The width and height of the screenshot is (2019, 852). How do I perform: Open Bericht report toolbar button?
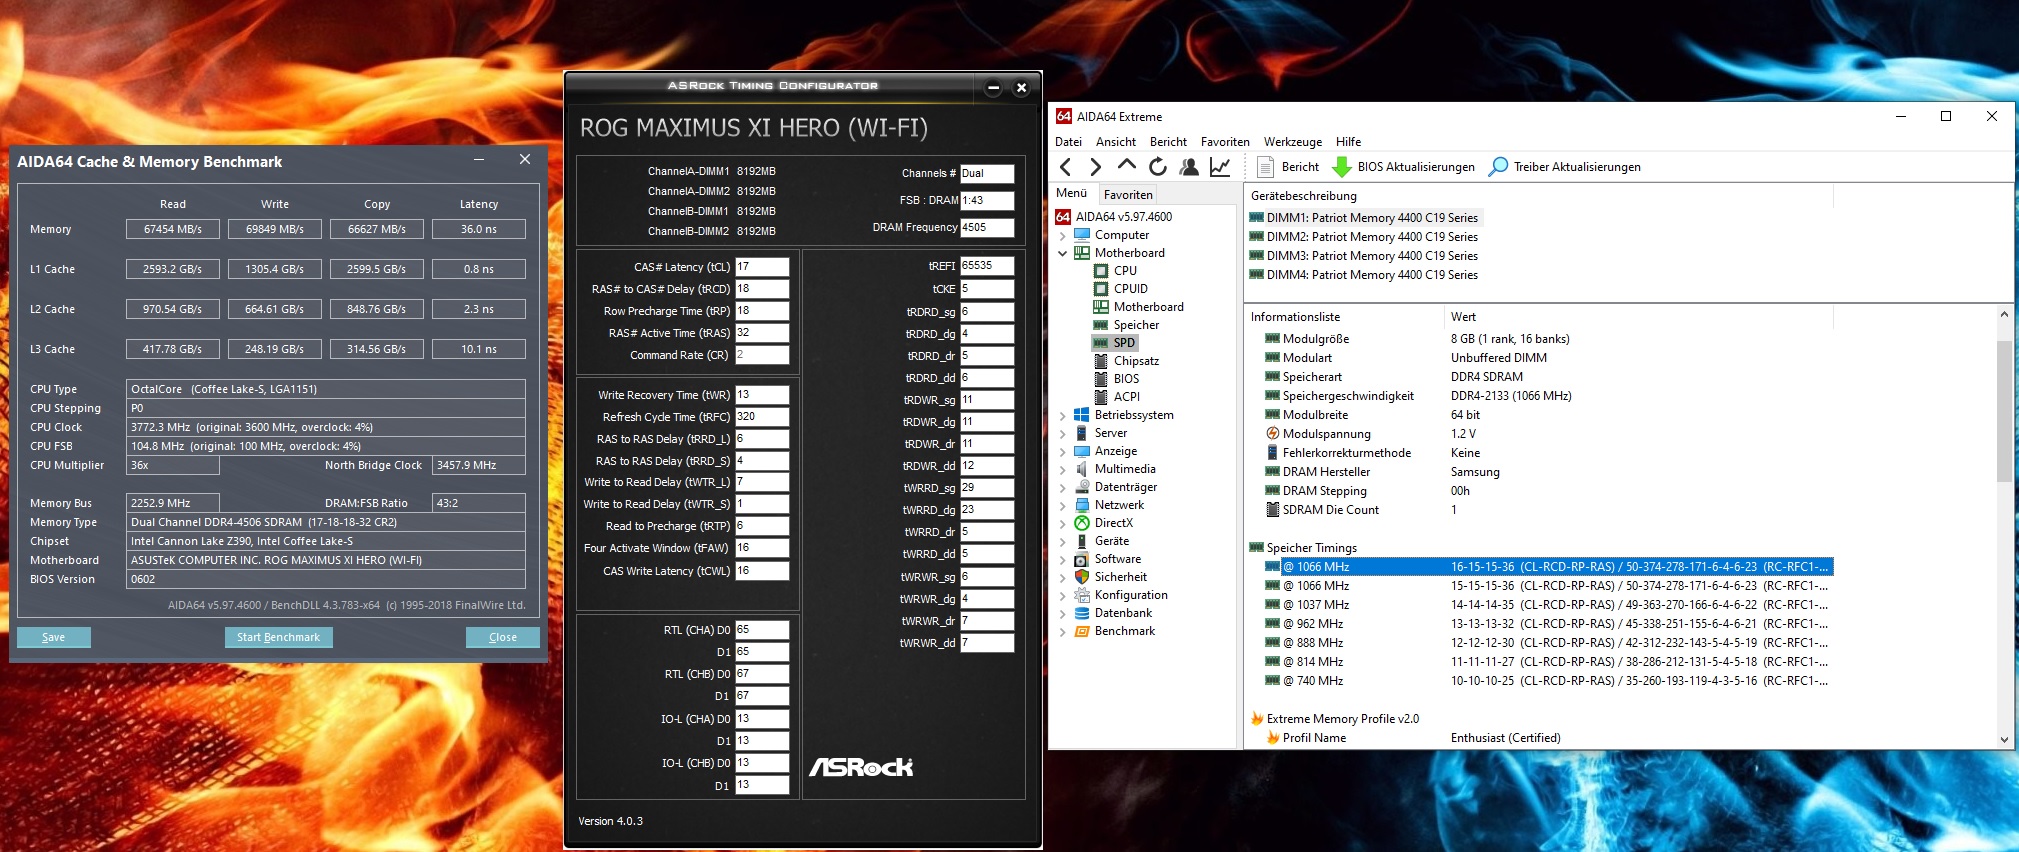tap(1288, 167)
